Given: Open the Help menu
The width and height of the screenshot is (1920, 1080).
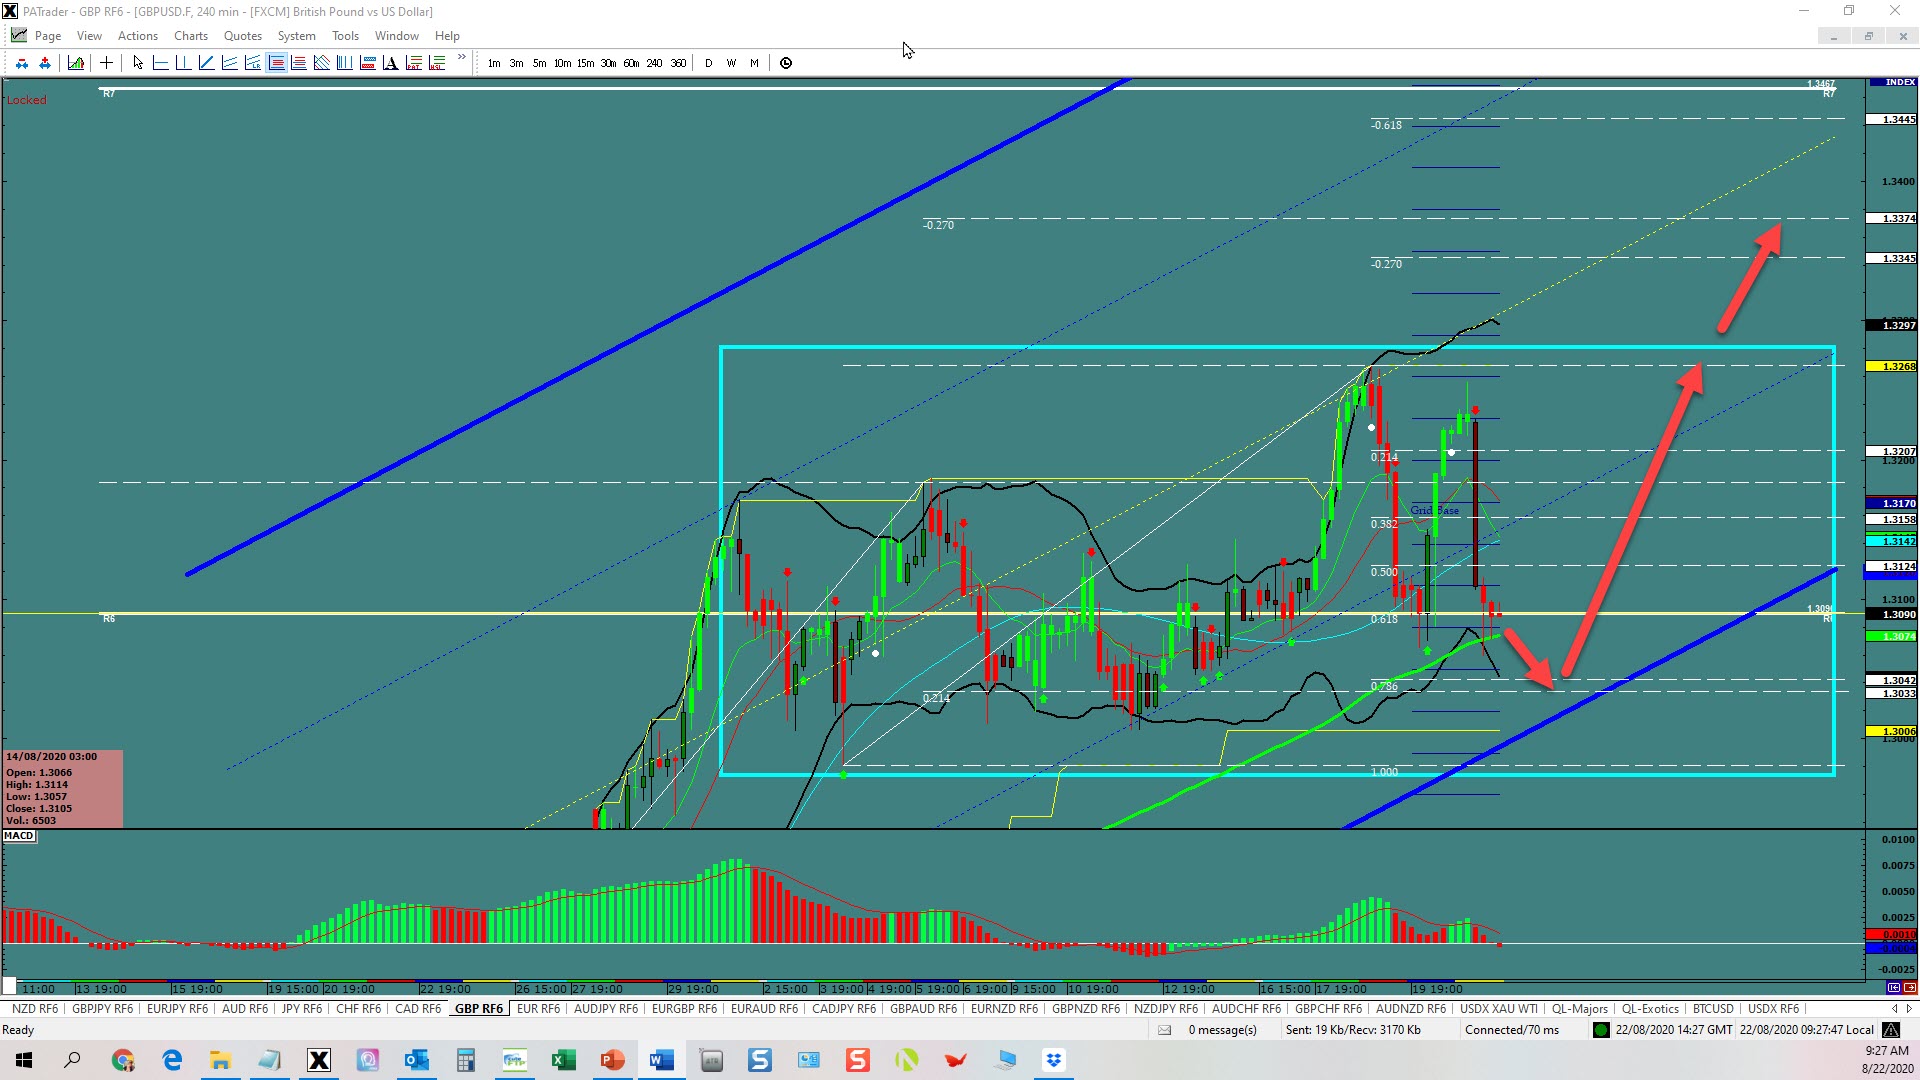Looking at the screenshot, I should click(447, 36).
